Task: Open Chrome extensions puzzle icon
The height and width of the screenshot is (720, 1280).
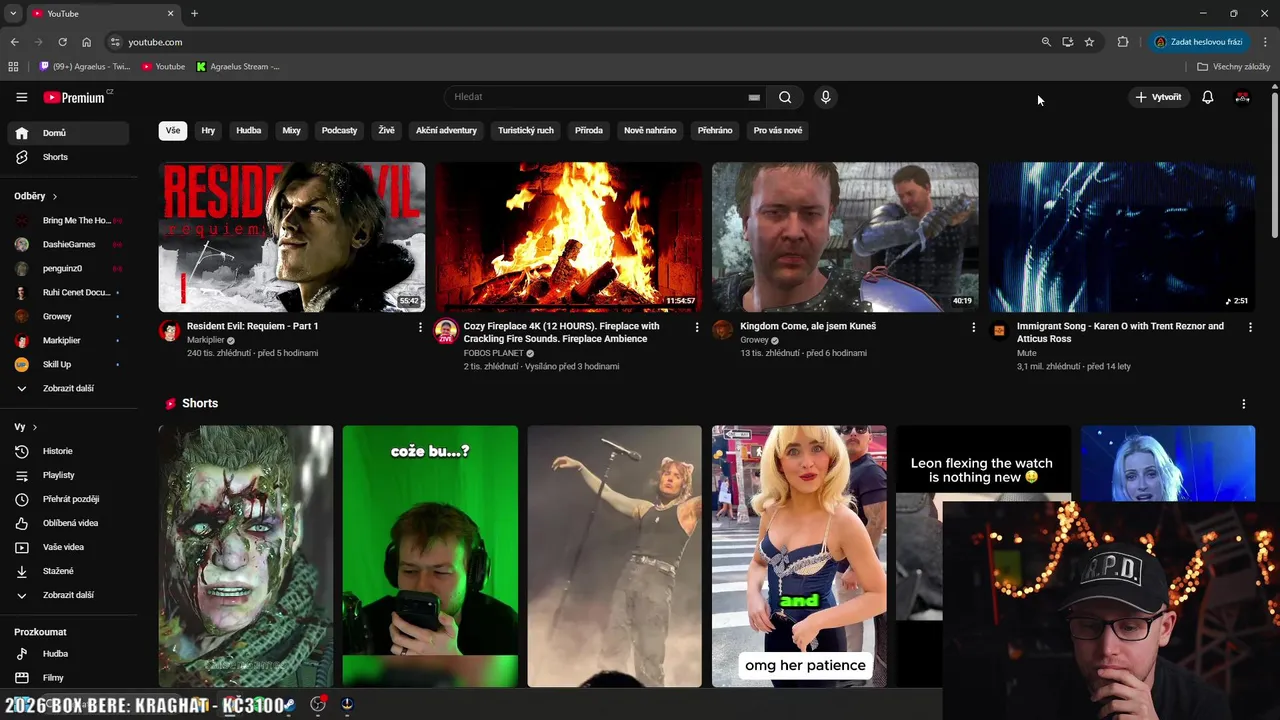Action: coord(1123,42)
